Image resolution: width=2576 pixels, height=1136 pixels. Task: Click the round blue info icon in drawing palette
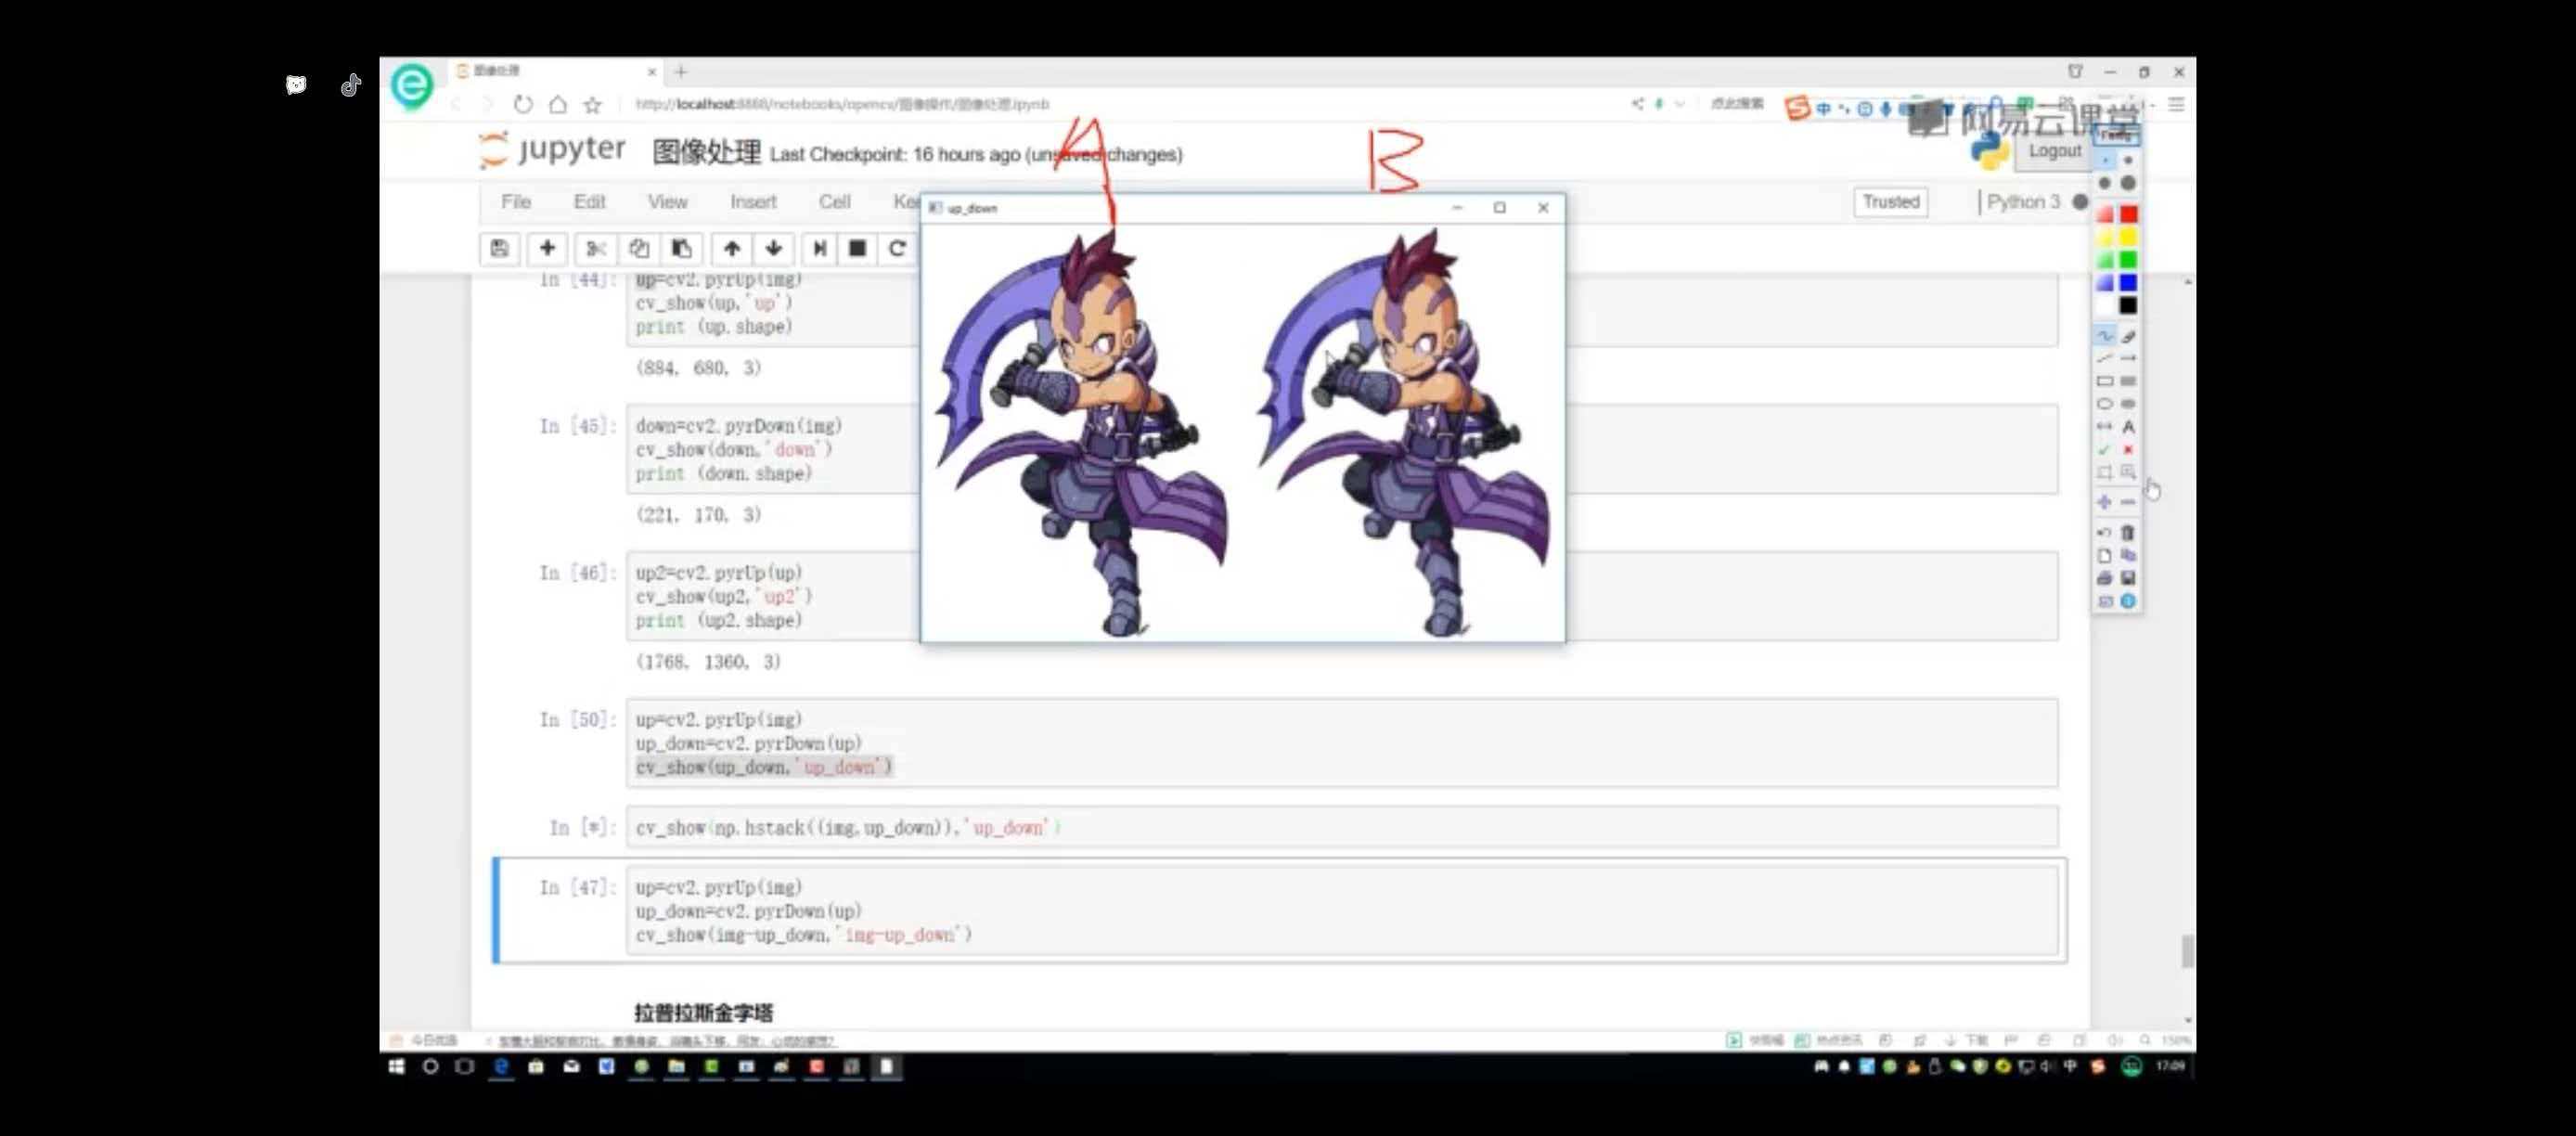(x=2129, y=601)
